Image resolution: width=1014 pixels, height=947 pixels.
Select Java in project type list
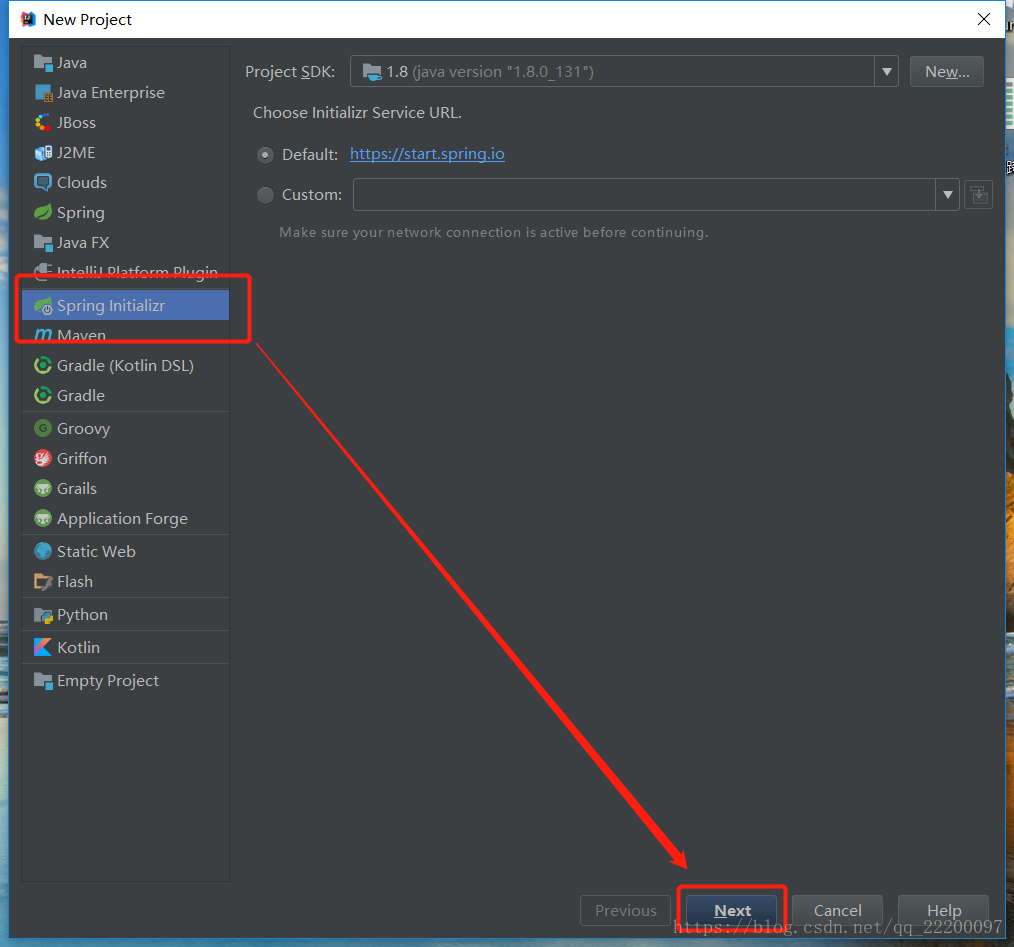point(125,63)
